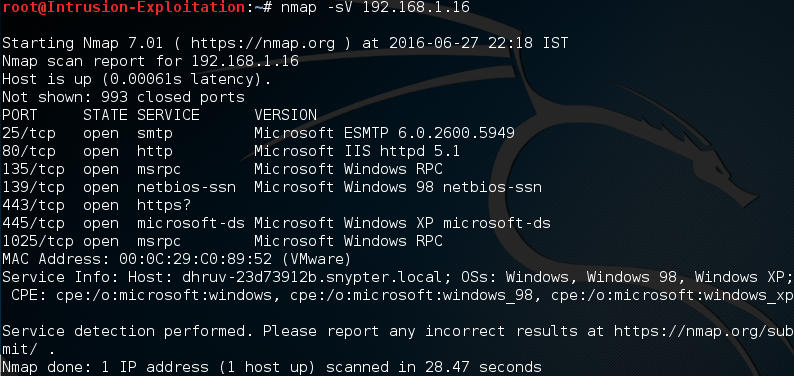794x376 pixels.
Task: Select the 80/tcp http IIS line
Action: 231,151
